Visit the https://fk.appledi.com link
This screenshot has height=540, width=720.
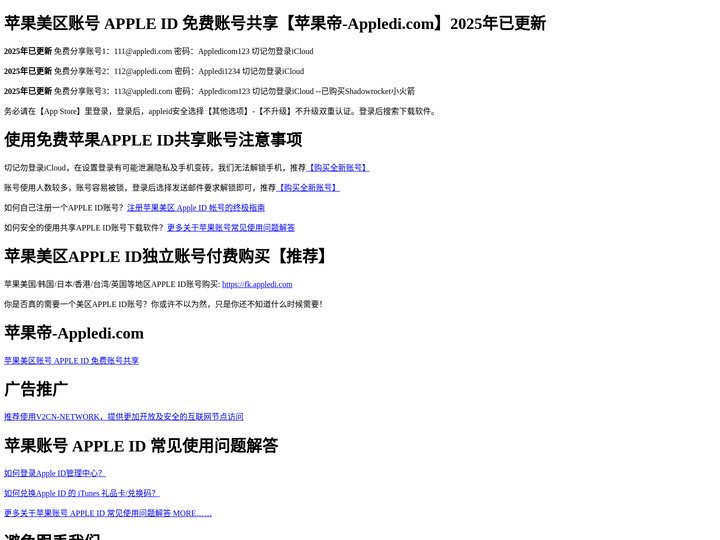[x=257, y=284]
